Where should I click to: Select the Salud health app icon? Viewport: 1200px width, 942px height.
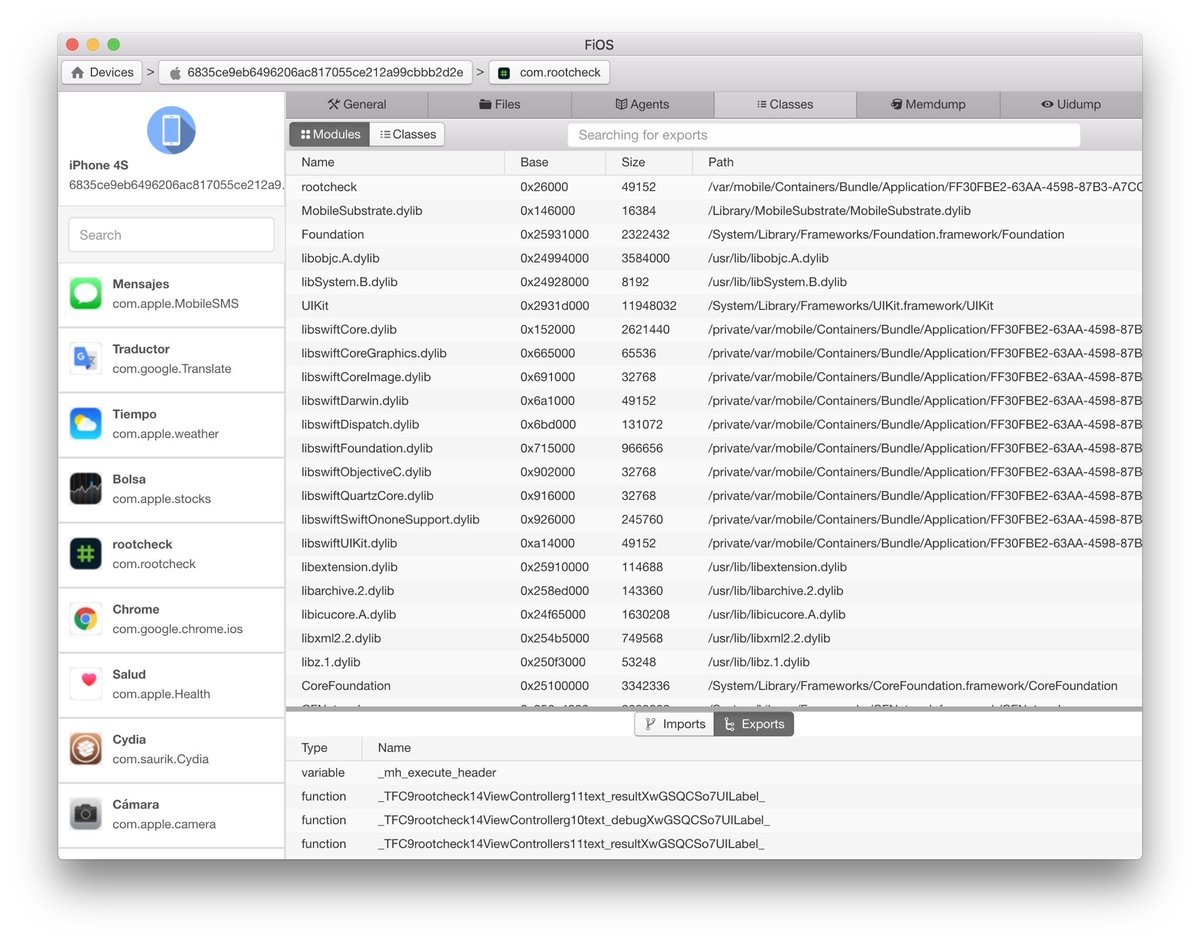click(x=86, y=684)
